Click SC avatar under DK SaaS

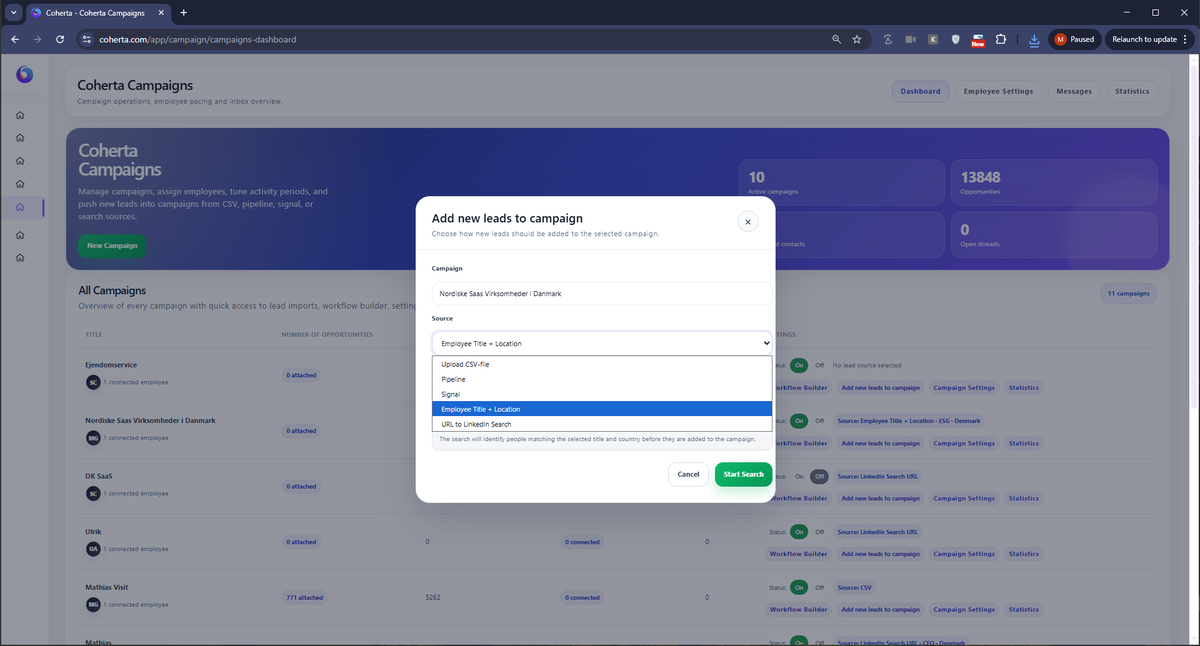[93, 493]
